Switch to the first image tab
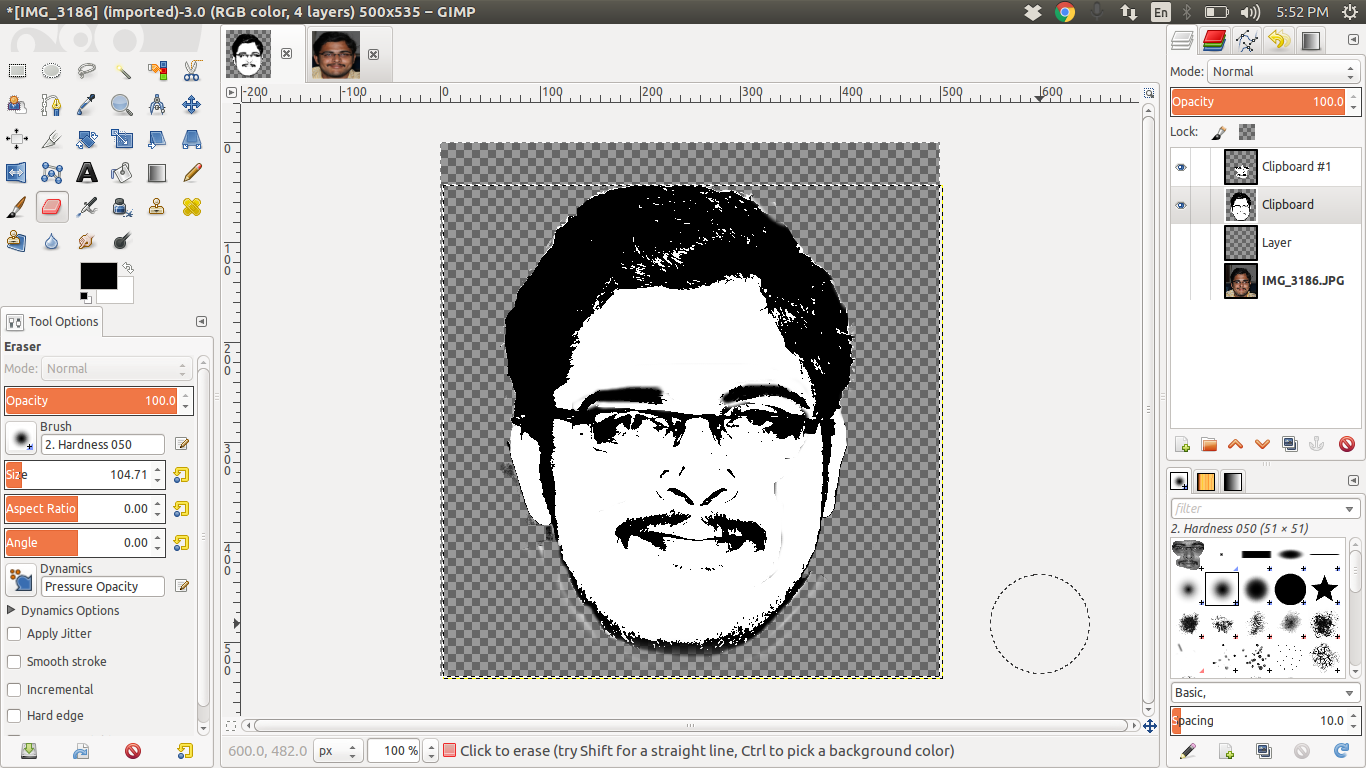Viewport: 1366px width, 768px height. [248, 54]
